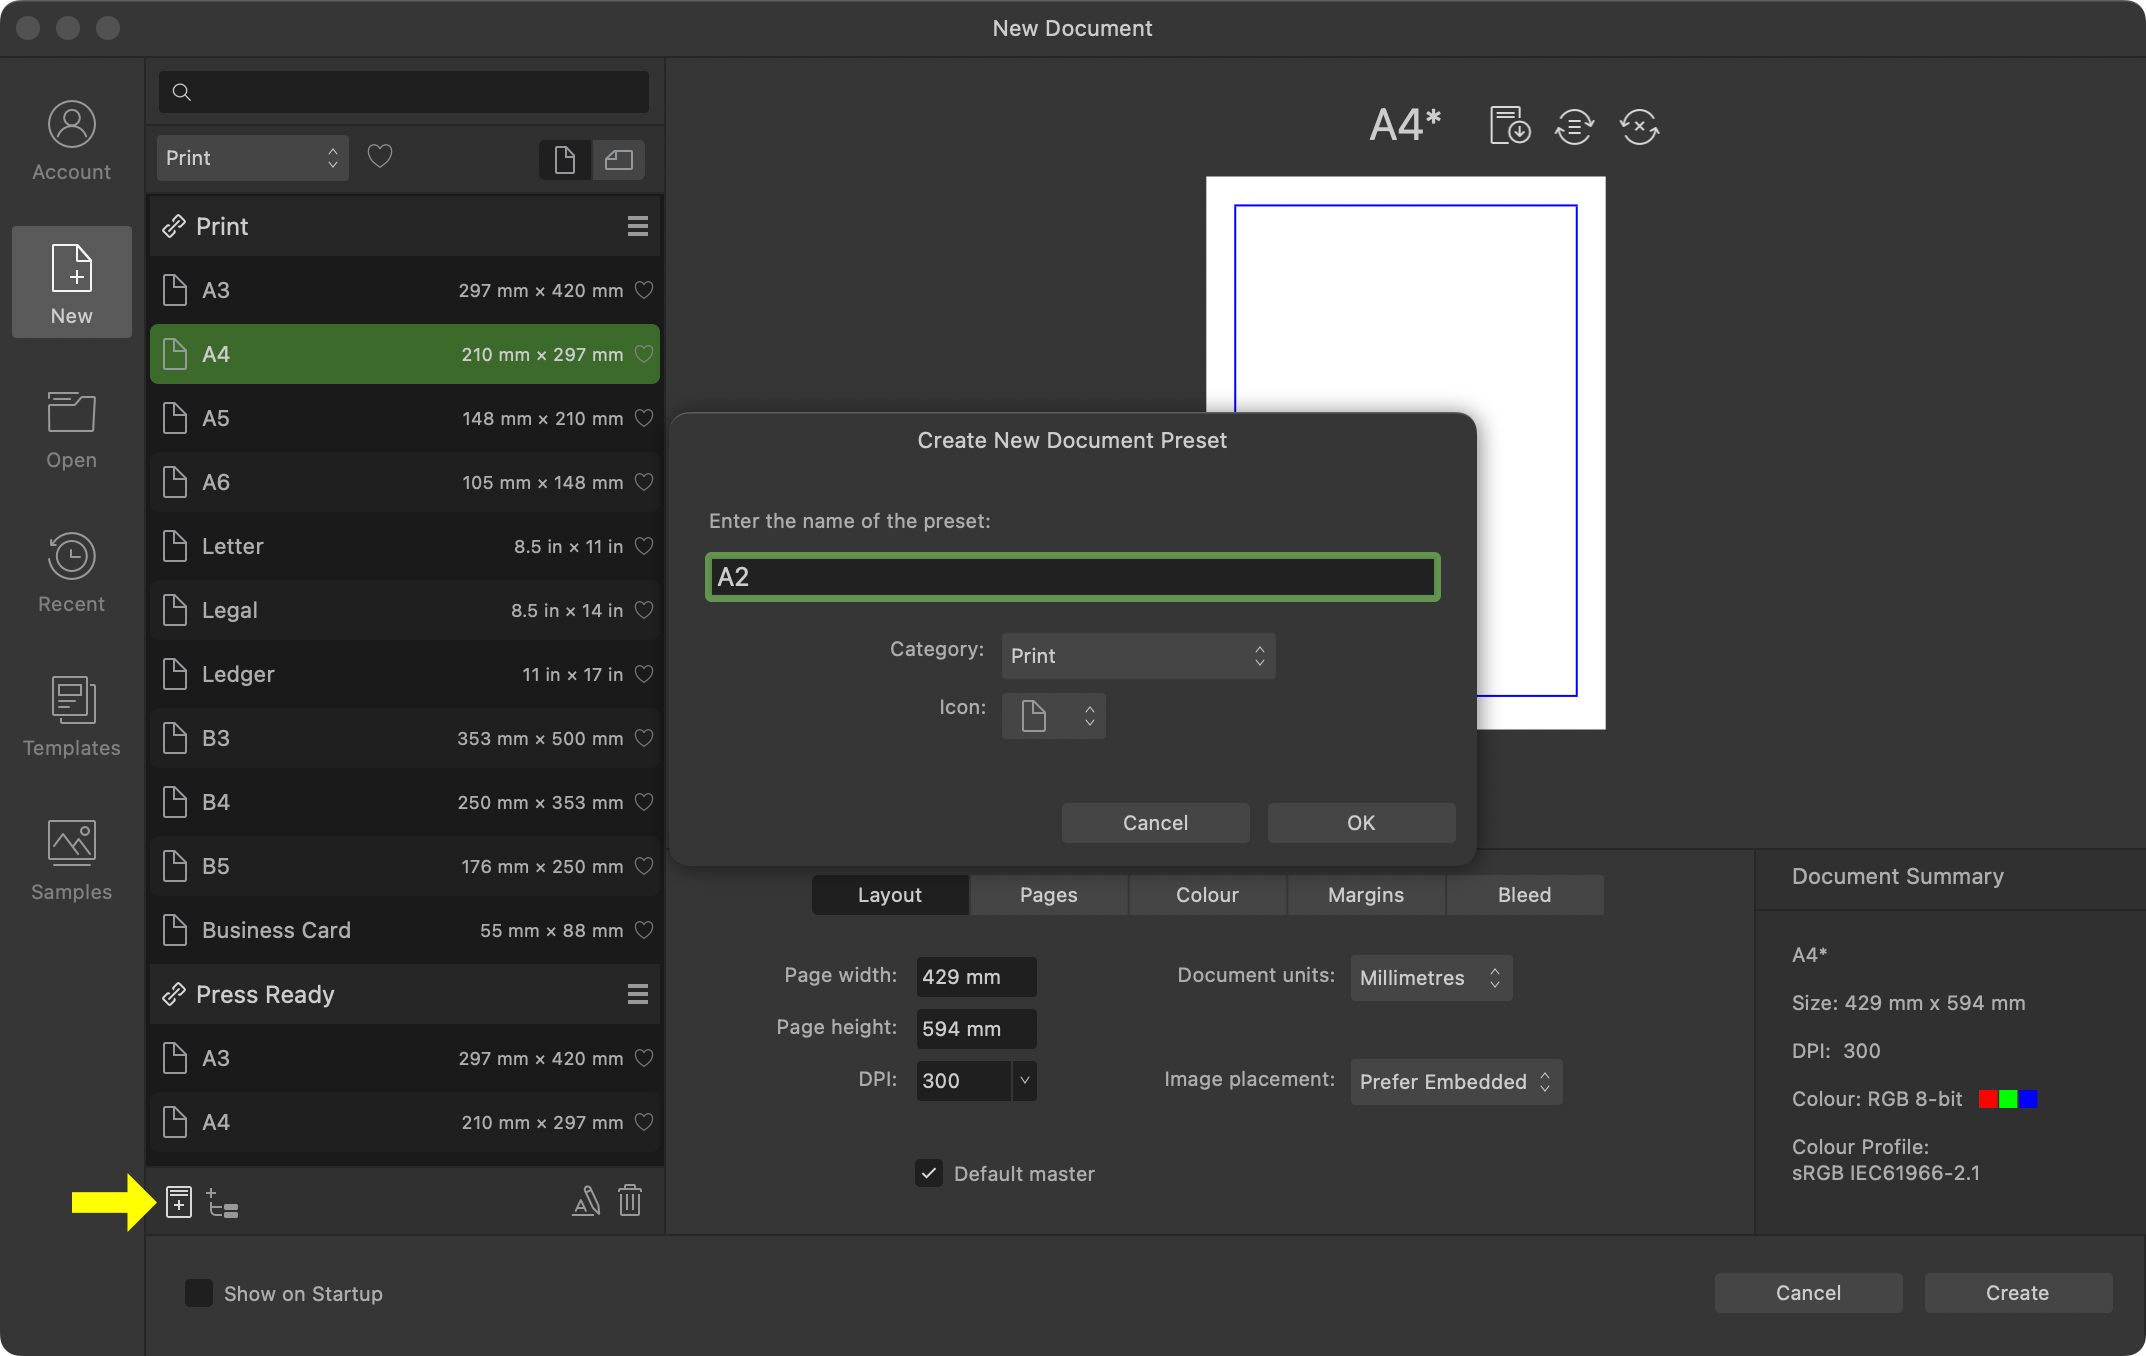Screen dimensions: 2146x1356
Task: Toggle the Default master checkbox
Action: coord(929,1173)
